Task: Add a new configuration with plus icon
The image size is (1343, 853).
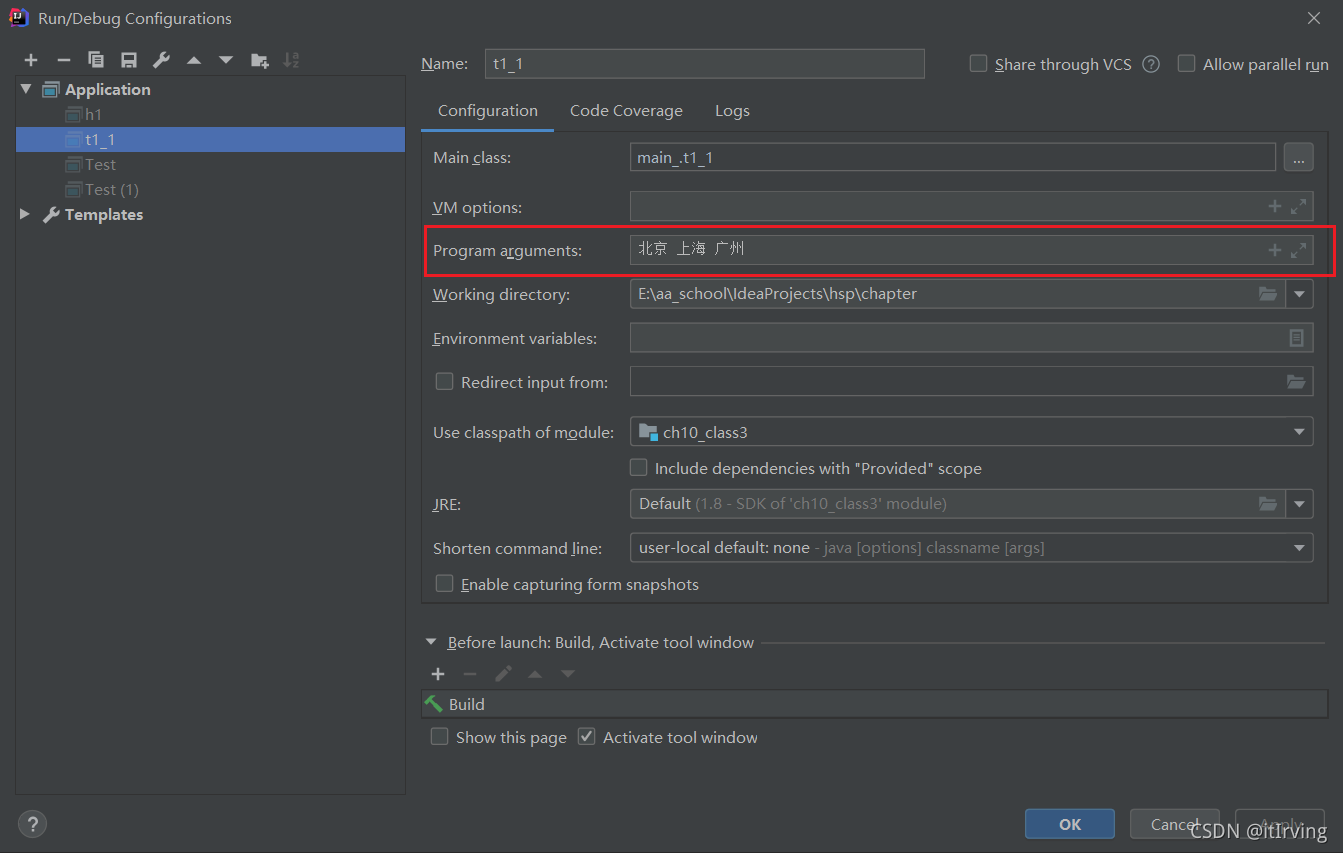Action: 31,60
